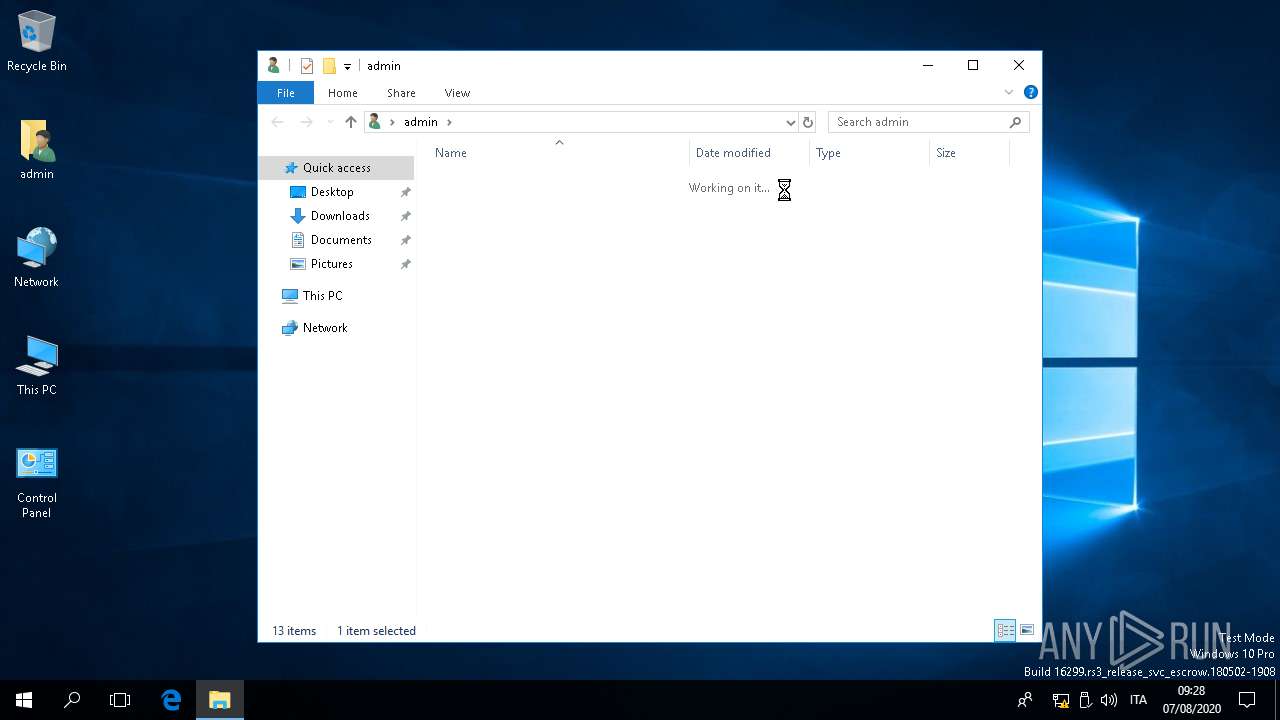Image resolution: width=1280 pixels, height=720 pixels.
Task: Click the Properties icon in the quick access toolbar
Action: pos(307,66)
